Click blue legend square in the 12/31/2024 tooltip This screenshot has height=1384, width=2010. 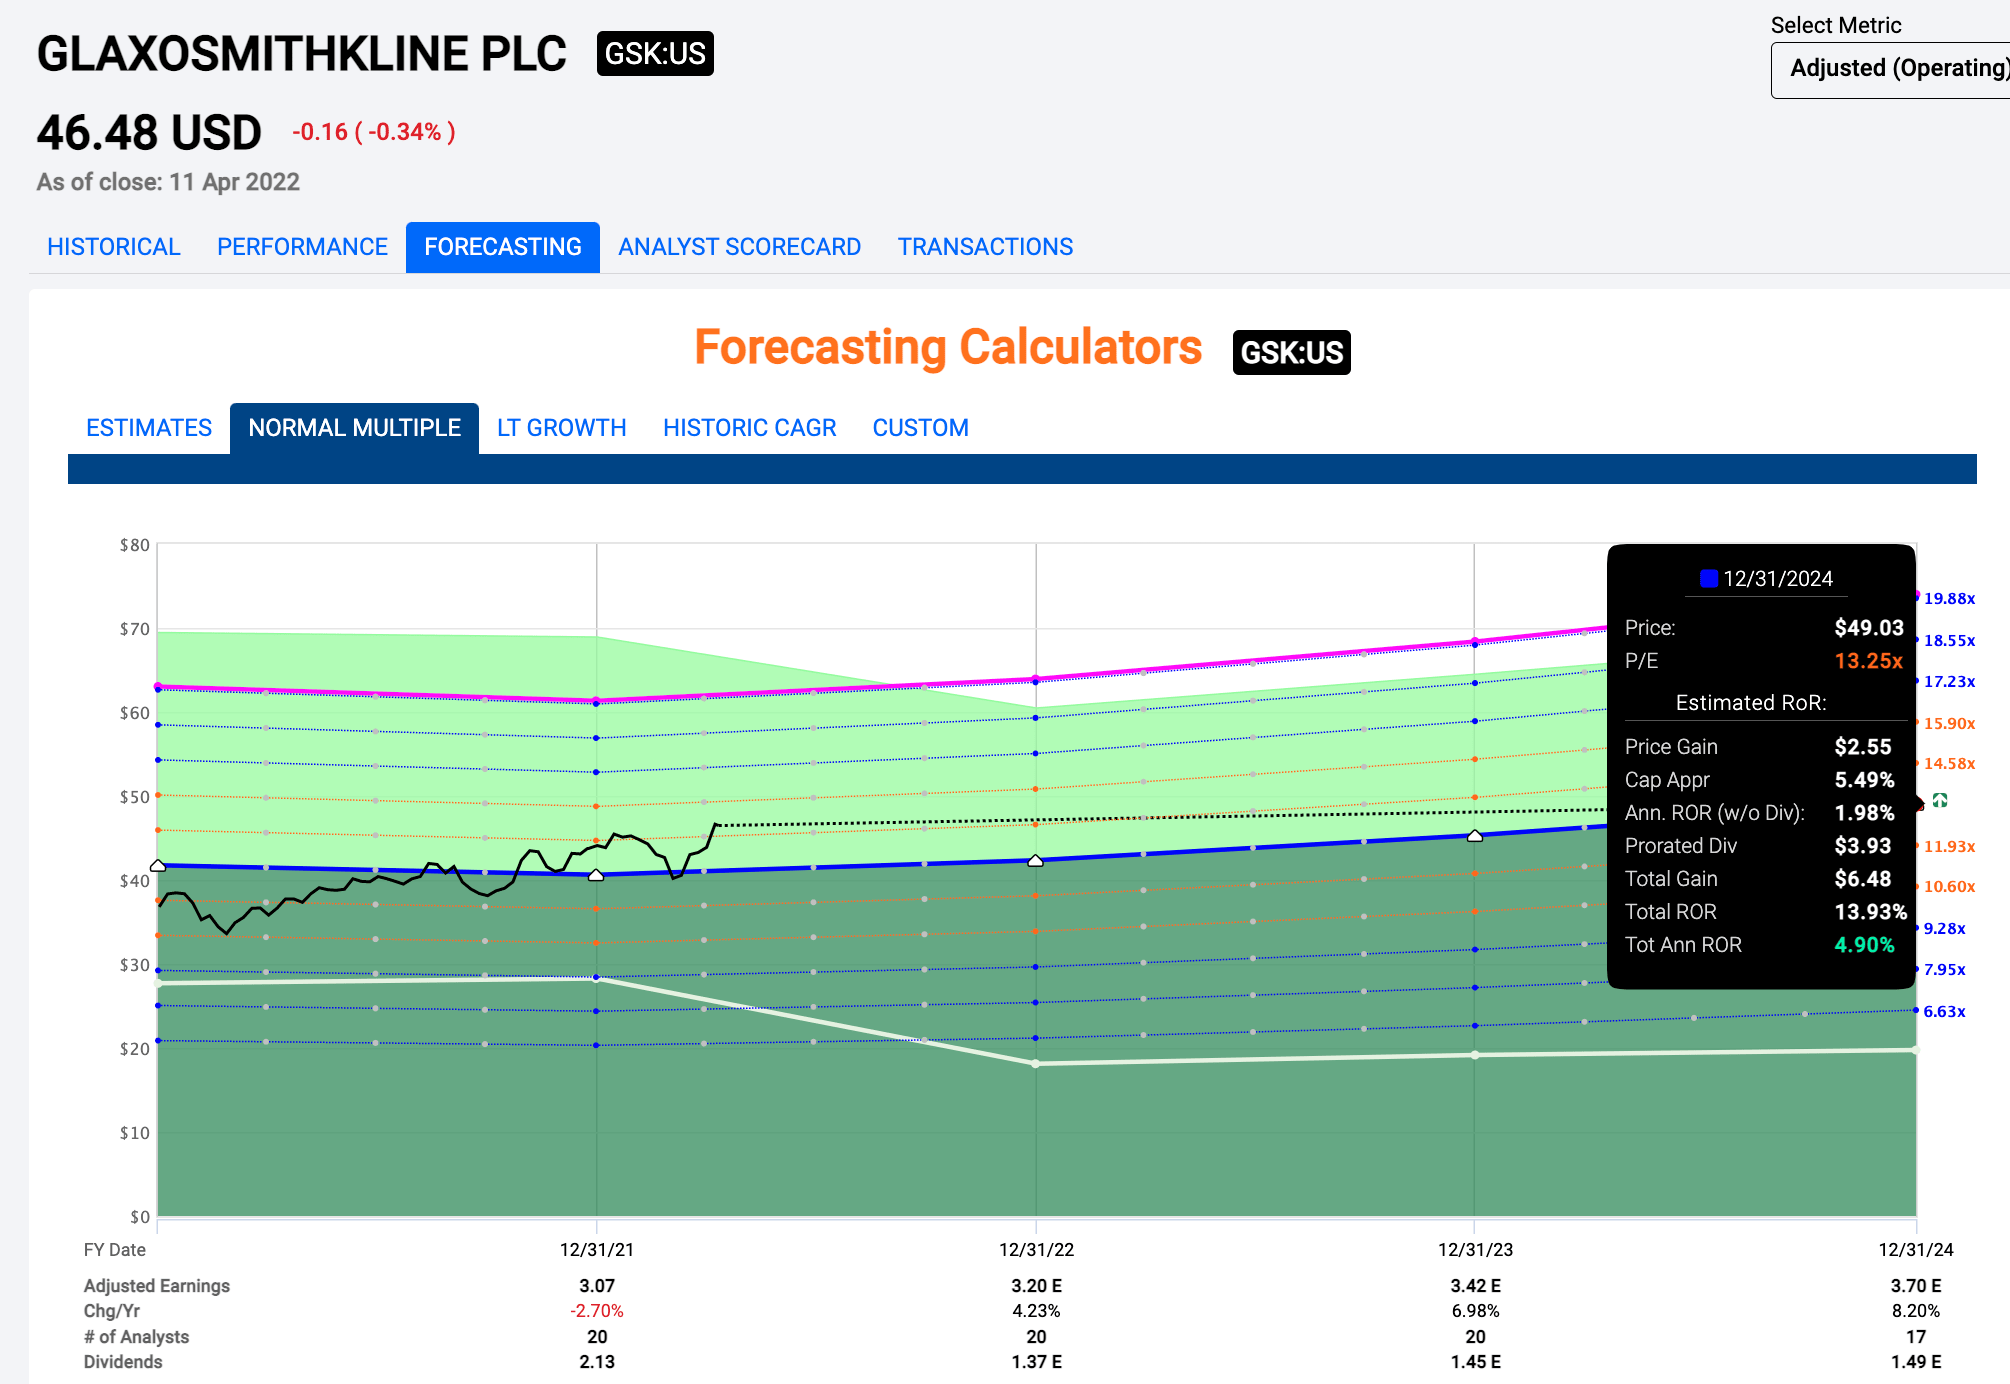point(1709,578)
